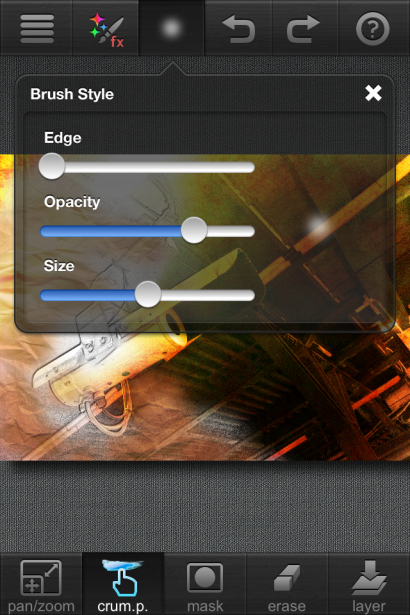
Task: Tap the soft brush style preview button
Action: tap(171, 28)
